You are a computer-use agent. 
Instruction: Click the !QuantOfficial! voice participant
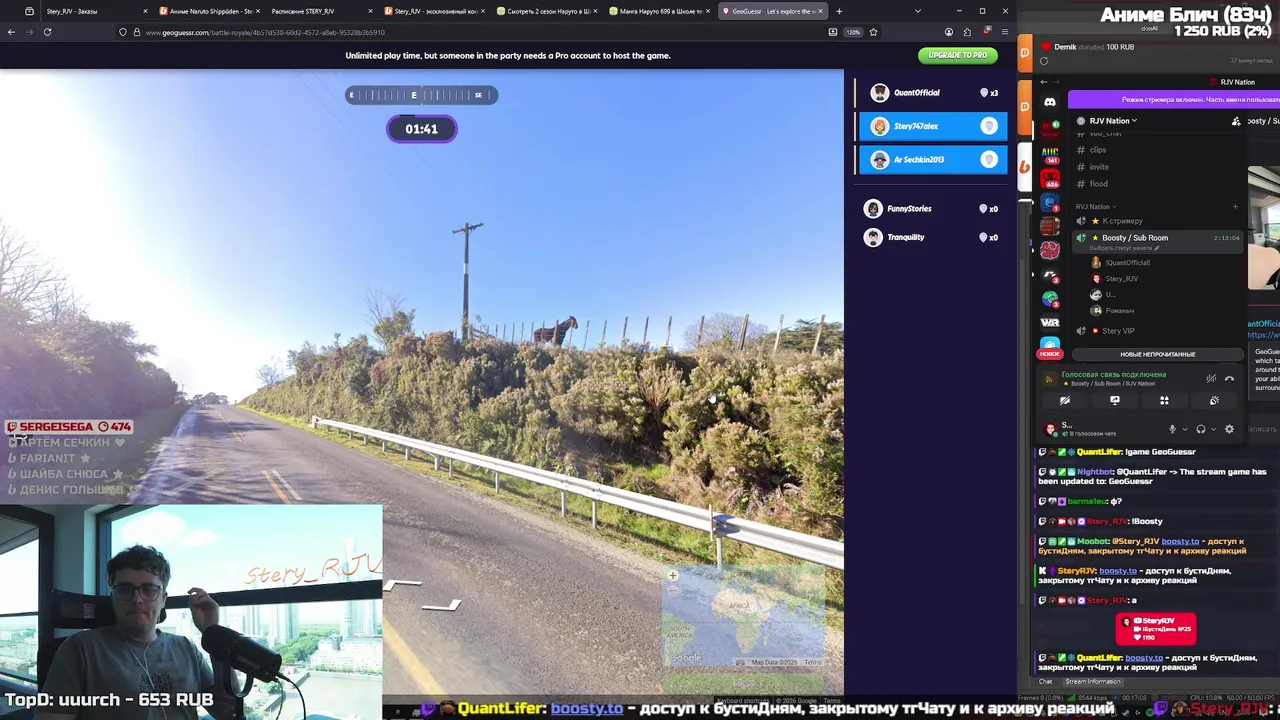(1127, 263)
